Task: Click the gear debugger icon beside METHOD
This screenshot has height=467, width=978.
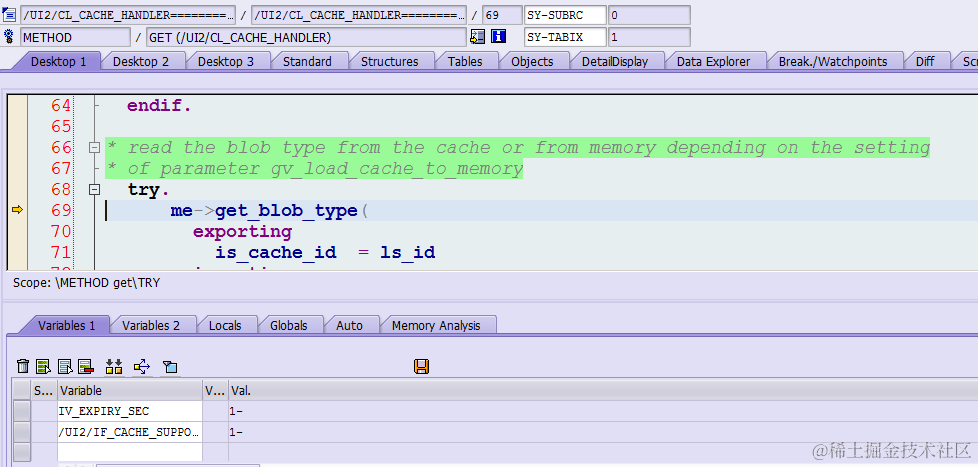Action: 8,37
